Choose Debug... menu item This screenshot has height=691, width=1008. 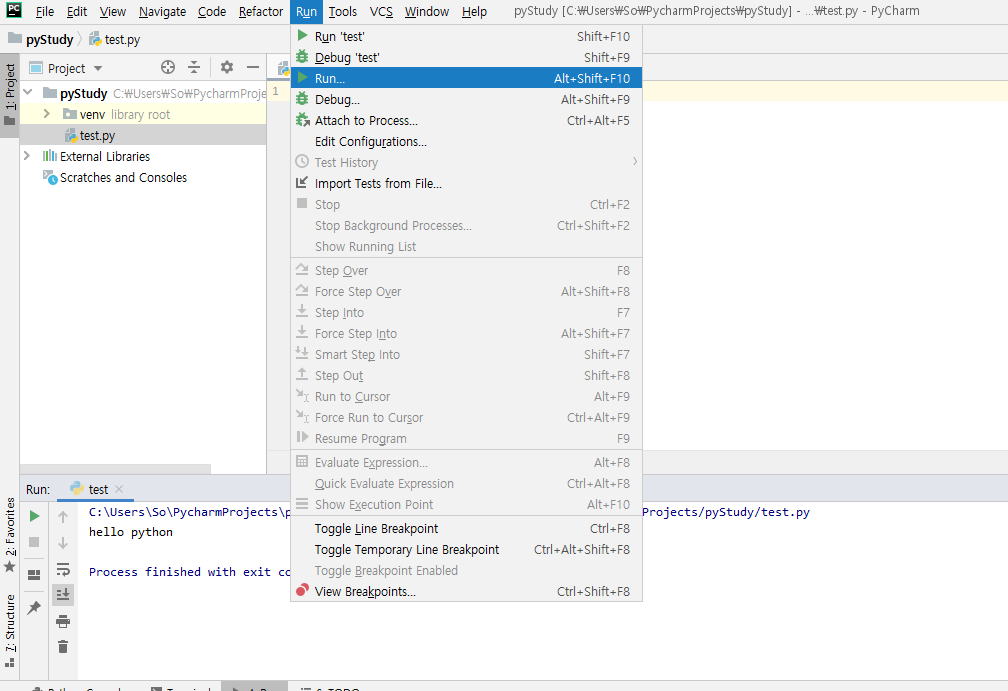[466, 100]
